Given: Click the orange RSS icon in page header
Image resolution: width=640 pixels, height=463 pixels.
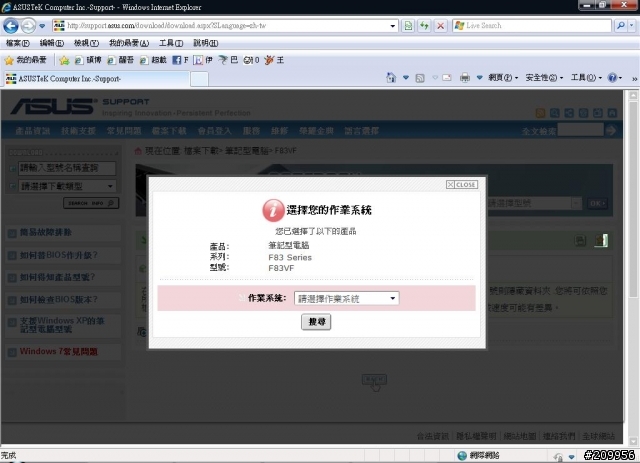Looking at the screenshot, I should (x=540, y=113).
